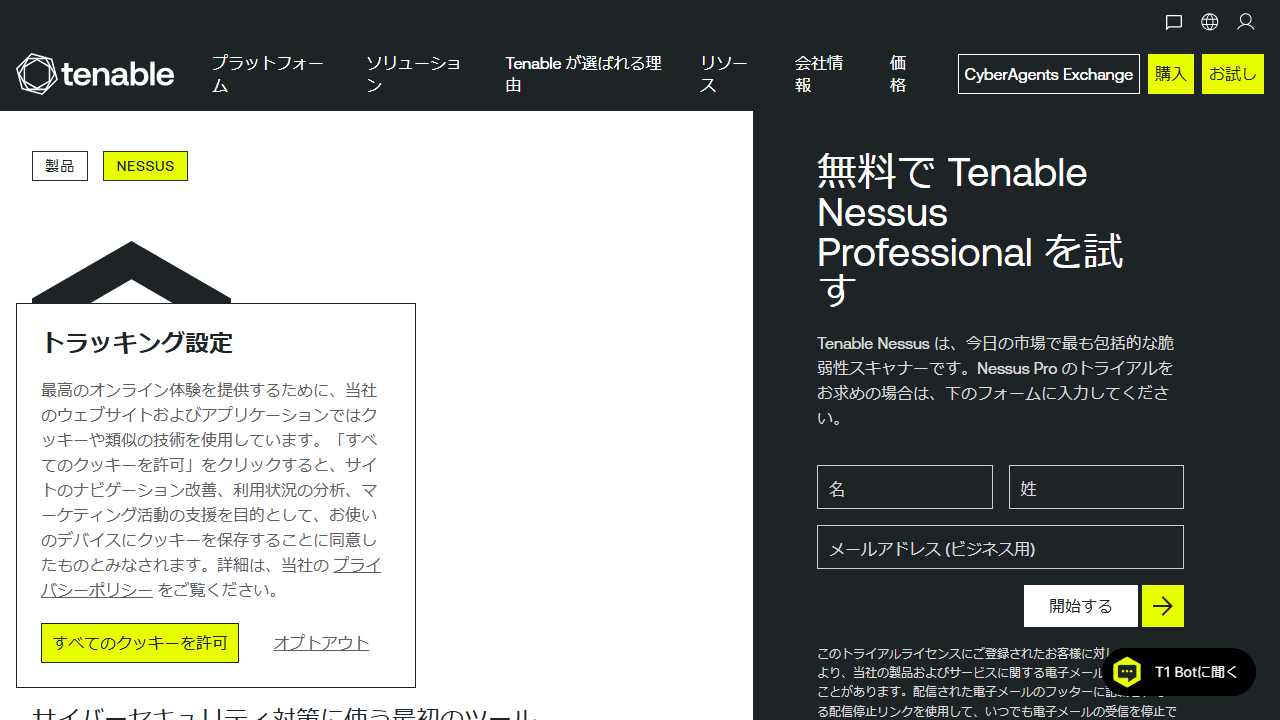The image size is (1280, 720).
Task: Click the user account icon
Action: [x=1246, y=22]
